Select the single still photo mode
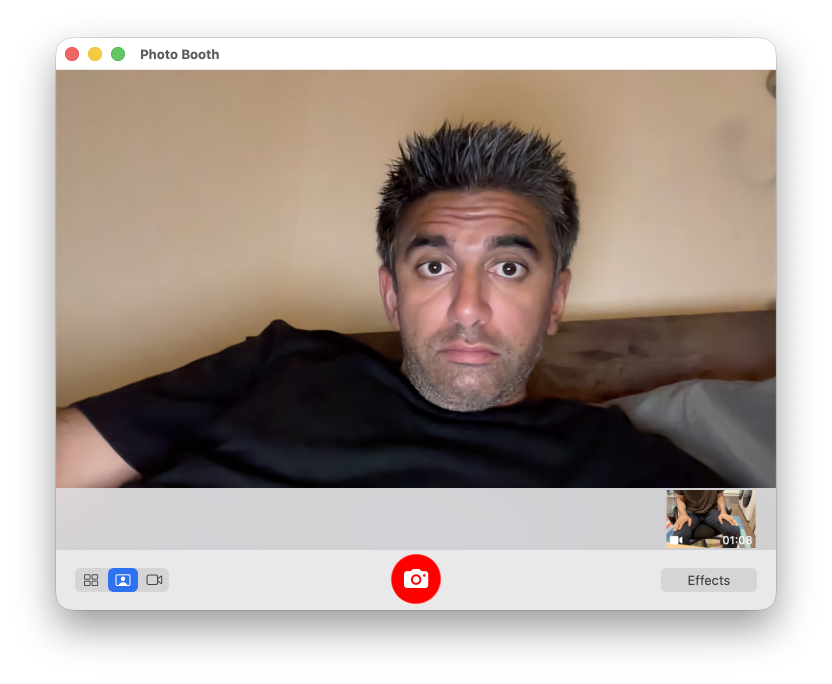832x684 pixels. coord(123,580)
